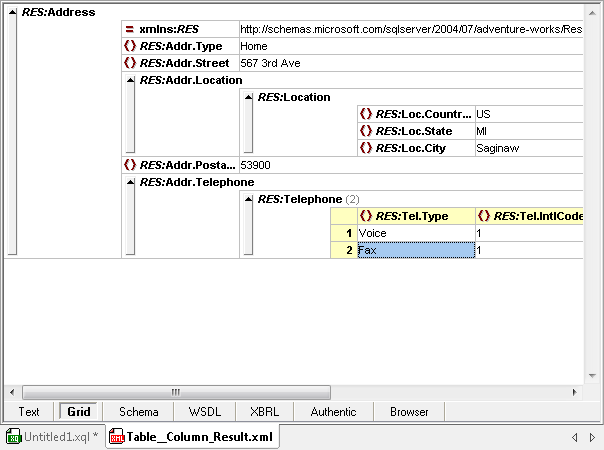Switch to the Grid view tab

(x=79, y=412)
